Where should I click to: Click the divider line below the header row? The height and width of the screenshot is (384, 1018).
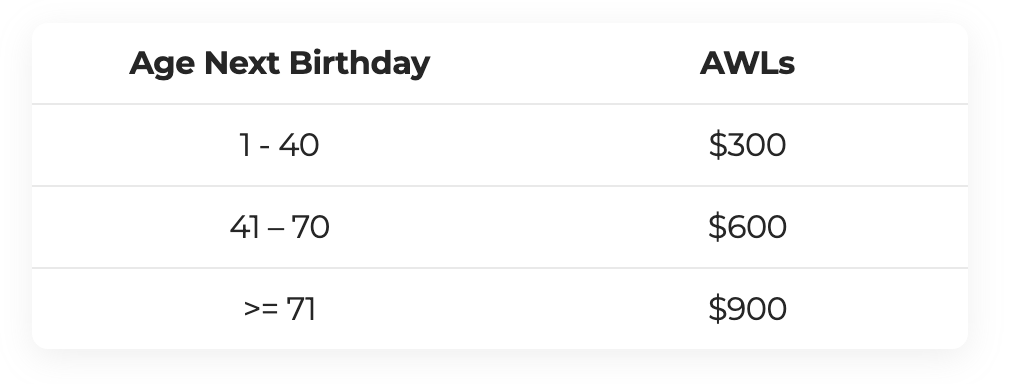coord(500,104)
